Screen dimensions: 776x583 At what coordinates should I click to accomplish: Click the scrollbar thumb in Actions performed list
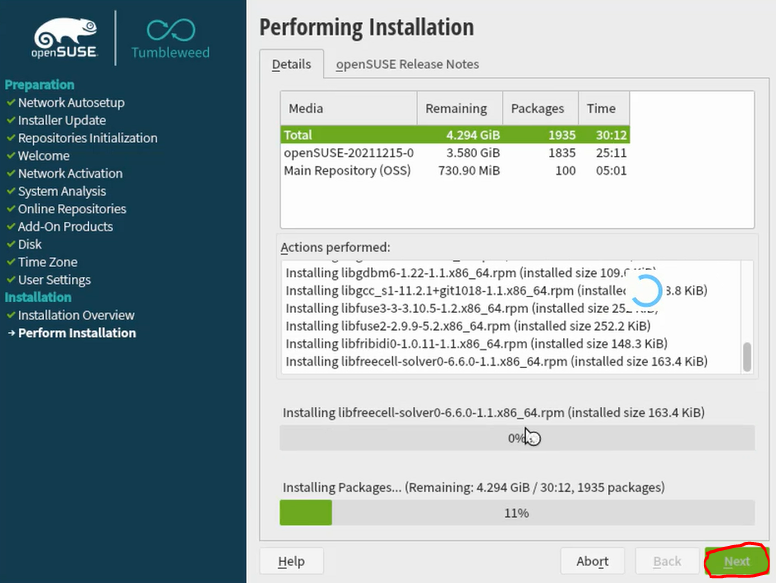click(x=747, y=356)
